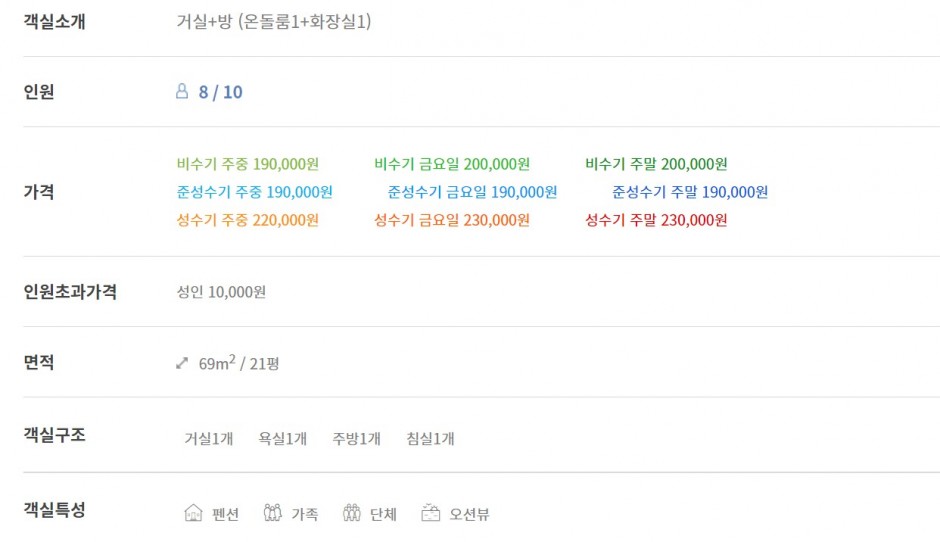Click the 거실1개 room structure tag
Image resolution: width=940 pixels, height=542 pixels.
[209, 438]
